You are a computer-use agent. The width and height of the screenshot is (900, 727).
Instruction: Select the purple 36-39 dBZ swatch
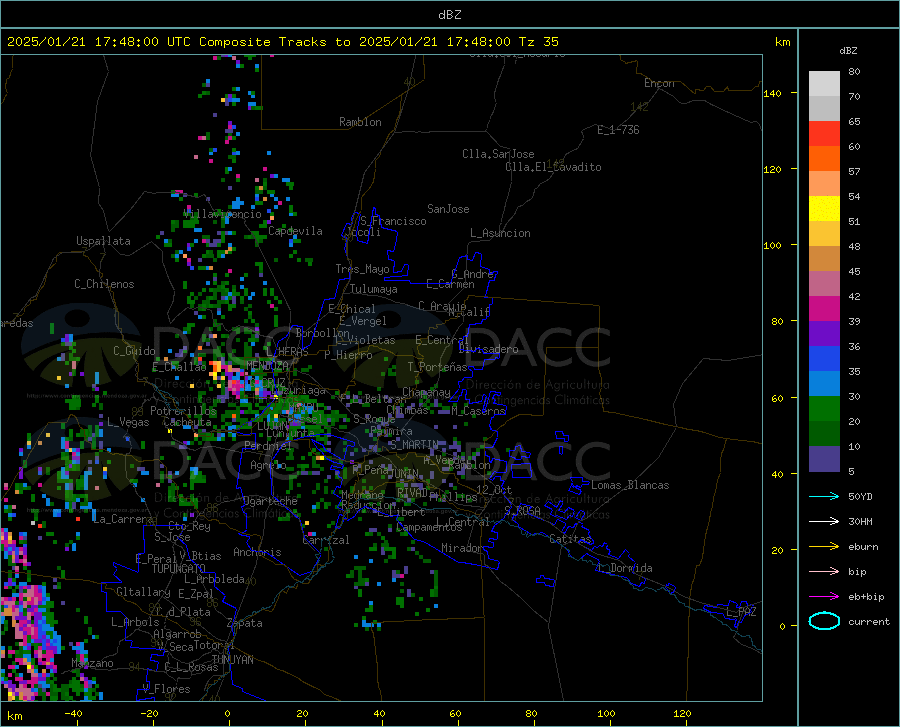[x=824, y=334]
